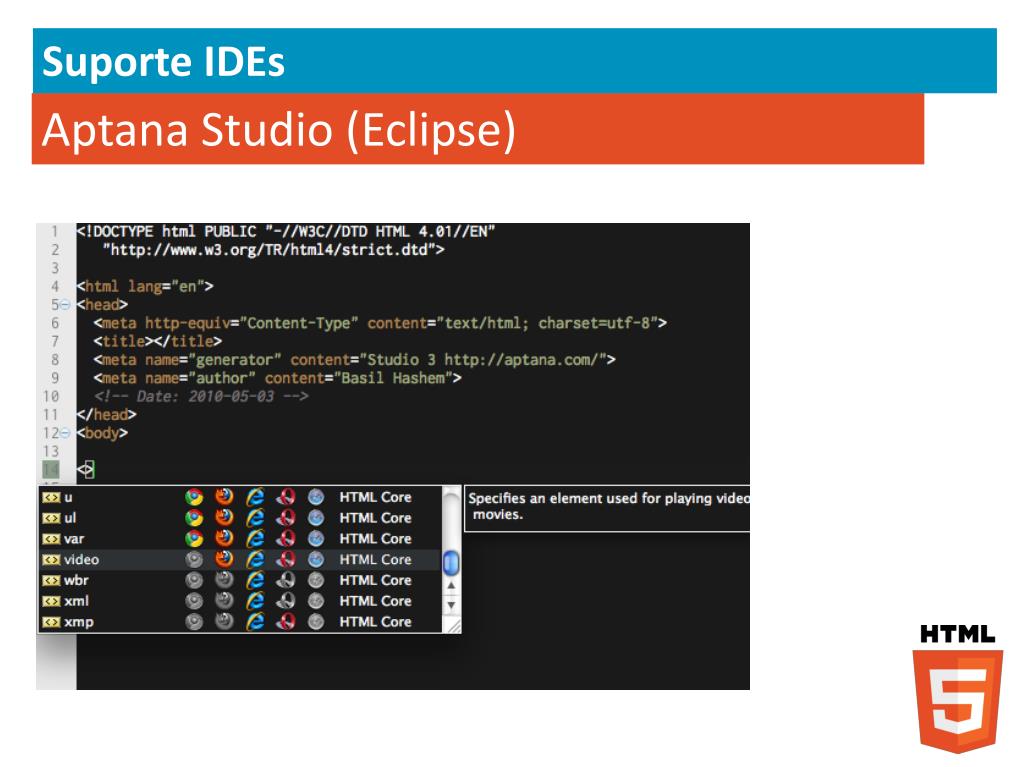Select the 'wbr' autocomplete suggestion
The height and width of the screenshot is (767, 1023).
pos(240,580)
